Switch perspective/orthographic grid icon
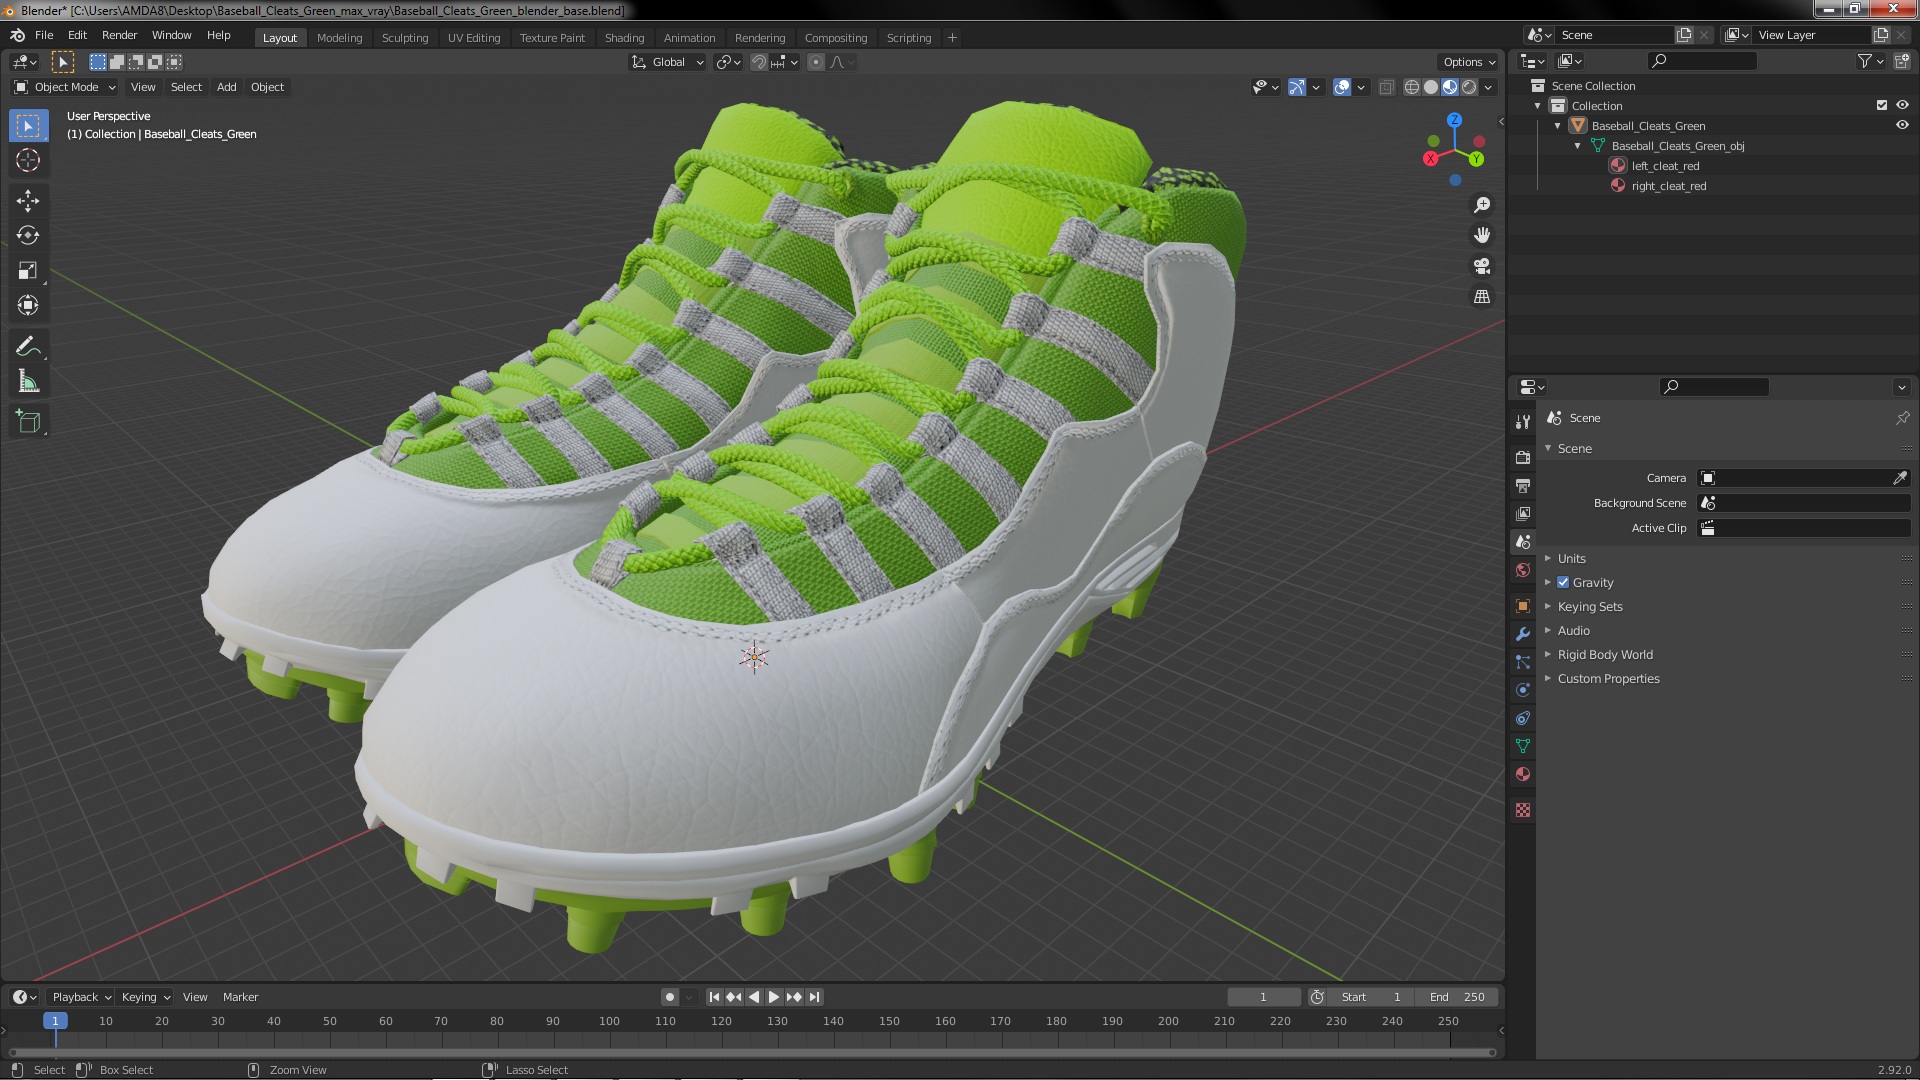Viewport: 1920px width, 1080px height. tap(1482, 297)
